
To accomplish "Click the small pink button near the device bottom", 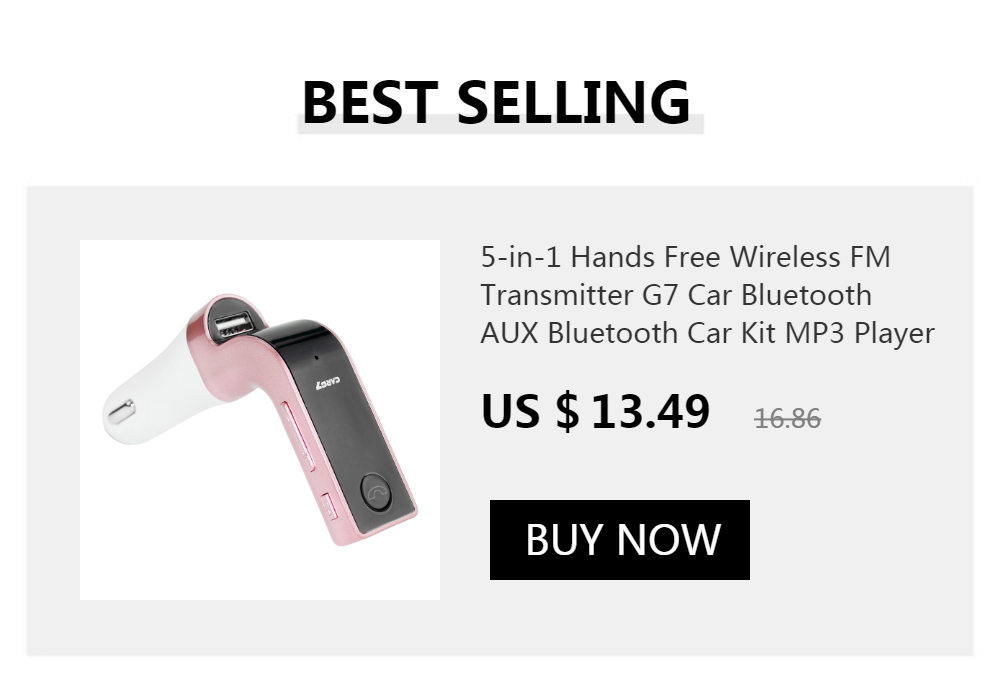I will 328,507.
